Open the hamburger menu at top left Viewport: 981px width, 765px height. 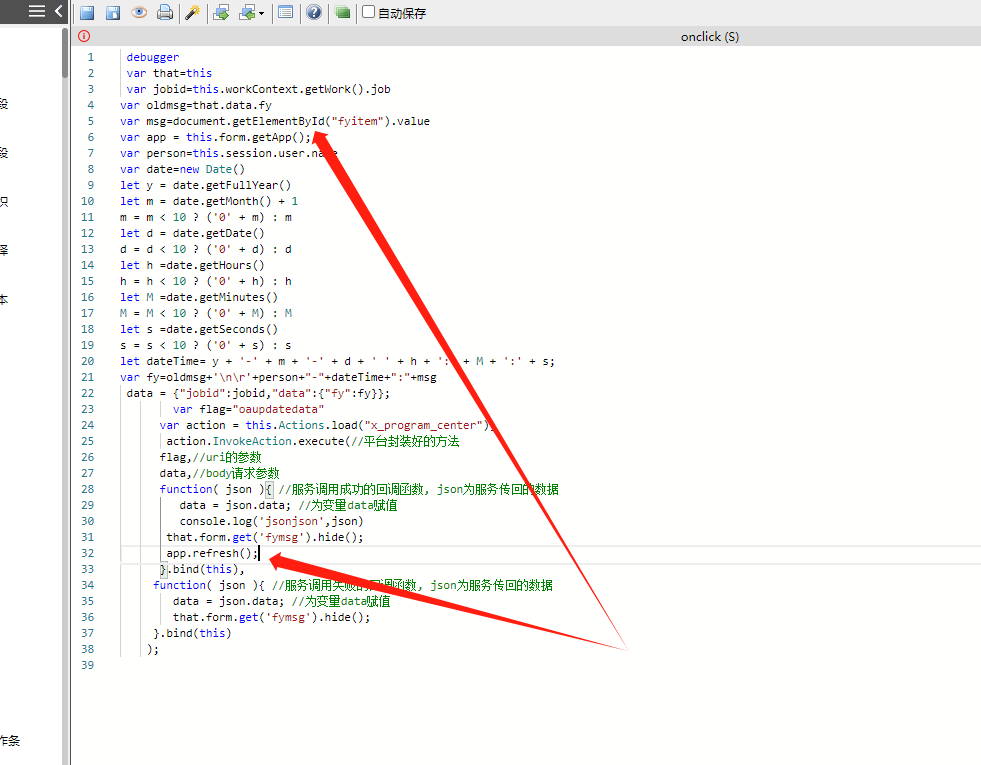coord(36,11)
